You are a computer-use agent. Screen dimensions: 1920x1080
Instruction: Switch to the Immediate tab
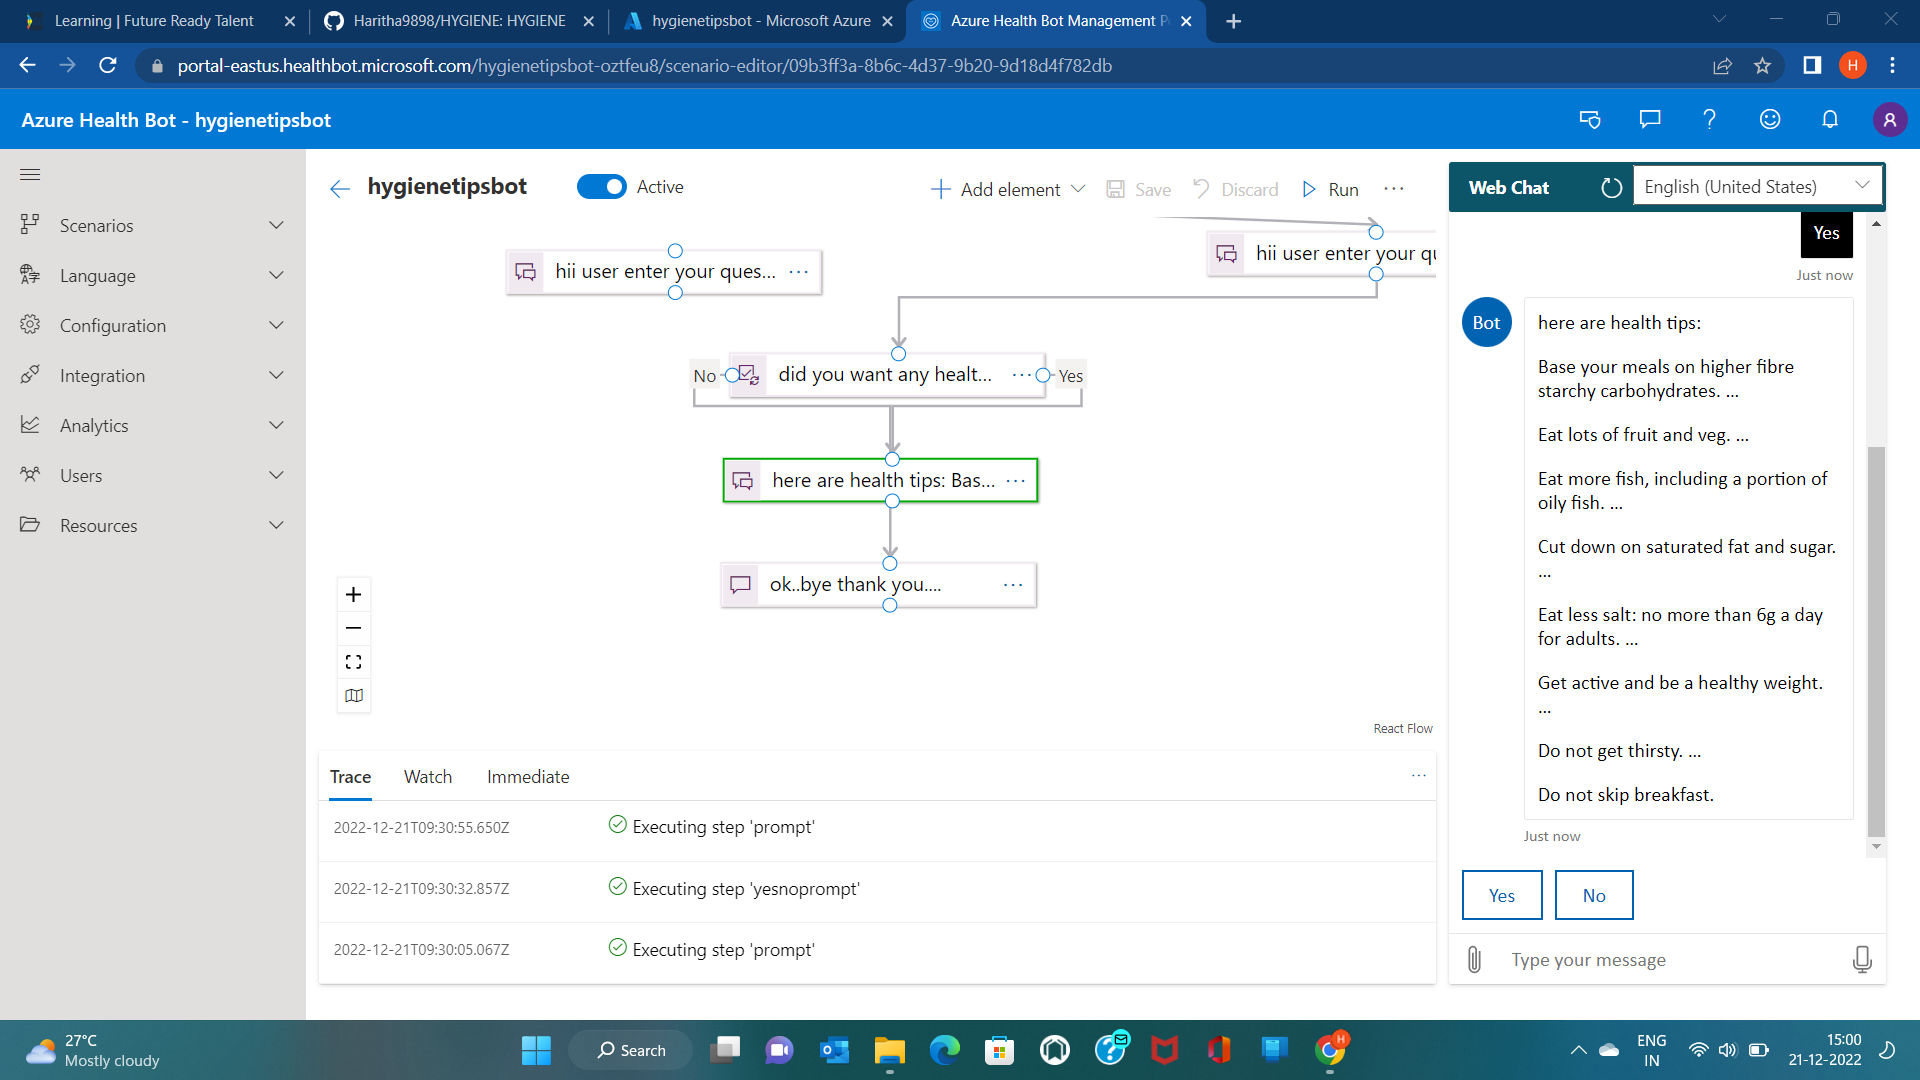pyautogui.click(x=527, y=777)
